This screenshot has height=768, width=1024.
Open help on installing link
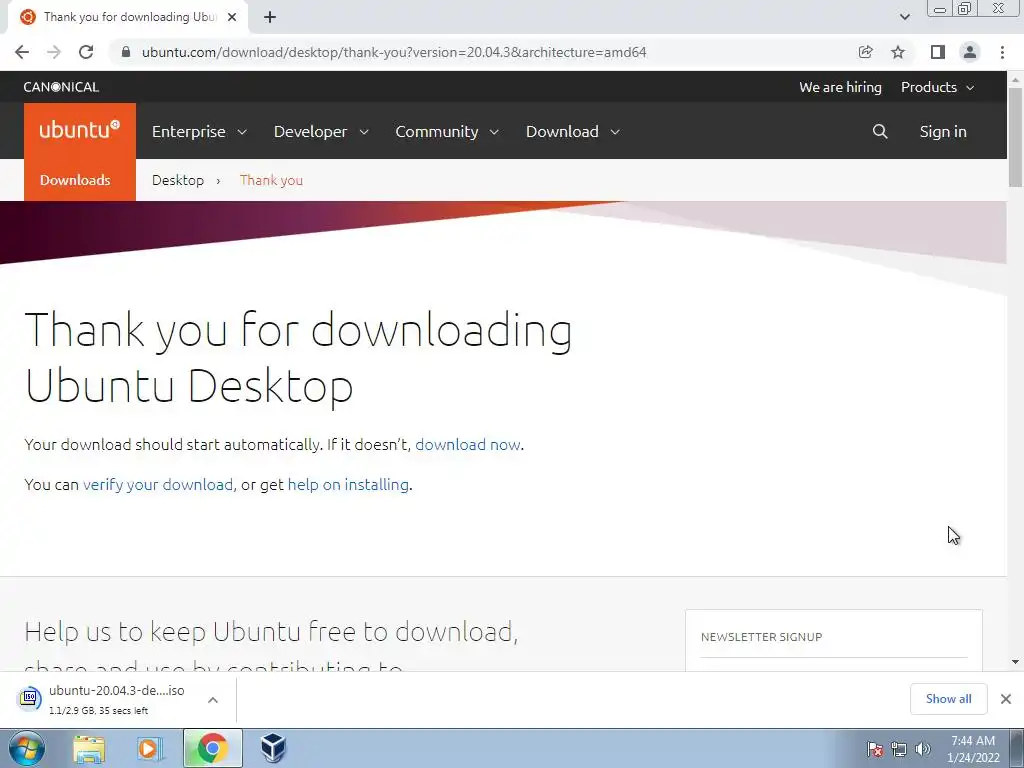pyautogui.click(x=348, y=484)
